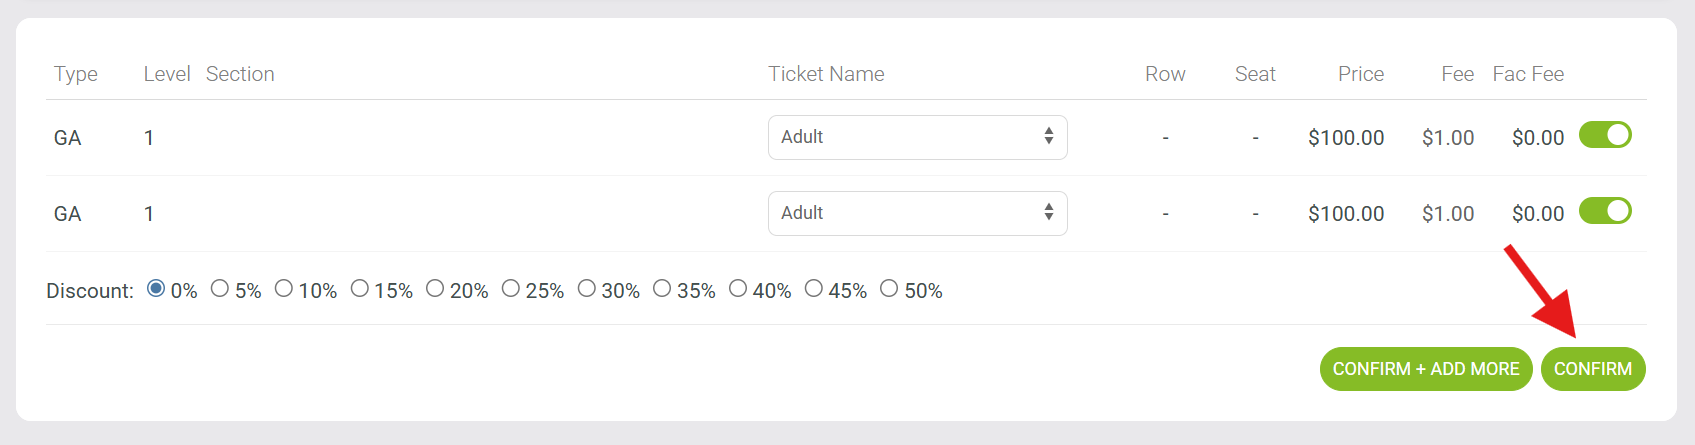This screenshot has height=445, width=1695.
Task: Toggle off the first GA ticket switch
Action: (1605, 135)
